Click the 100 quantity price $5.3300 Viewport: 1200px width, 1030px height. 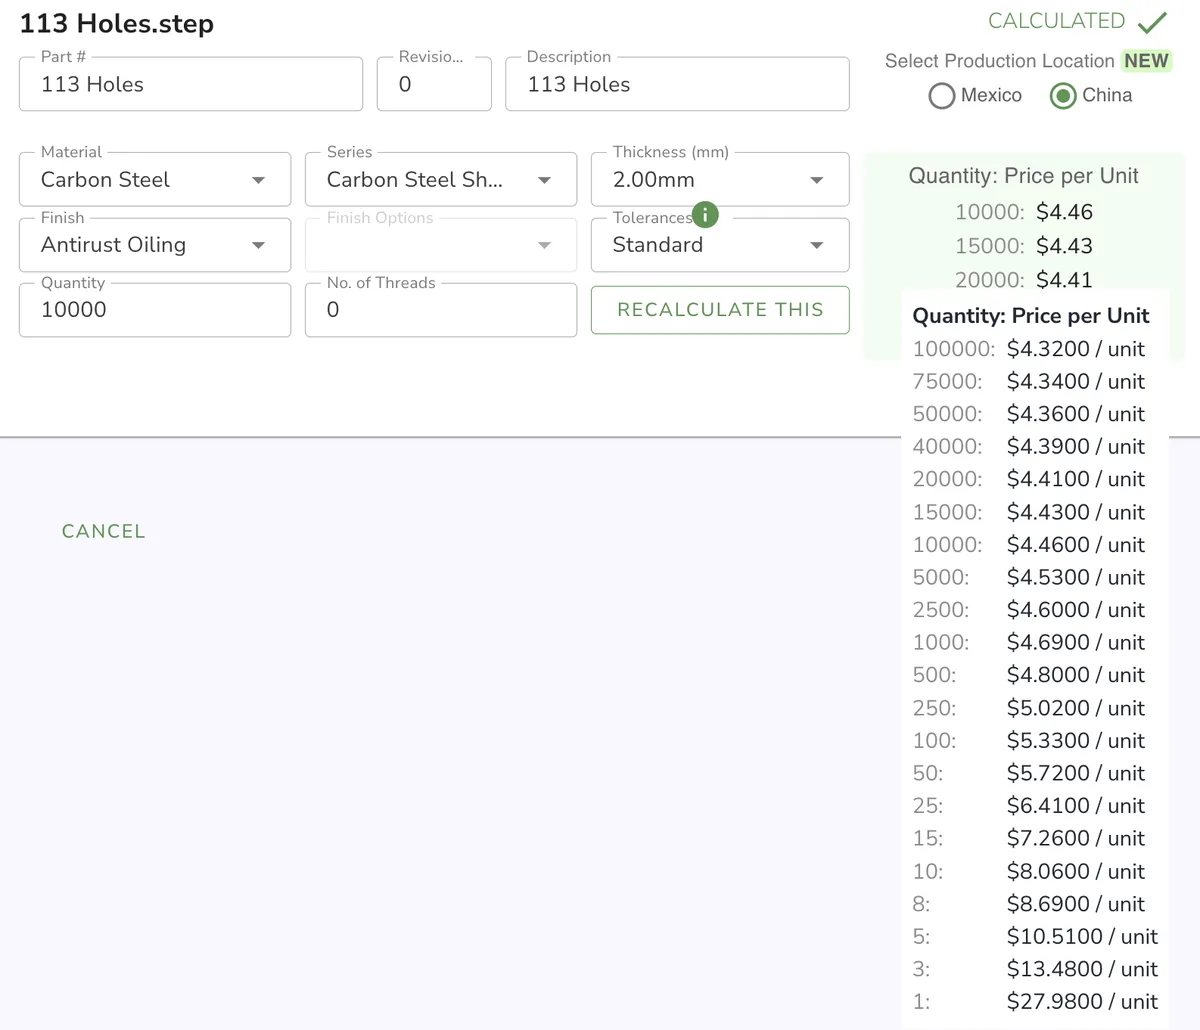coord(1076,741)
